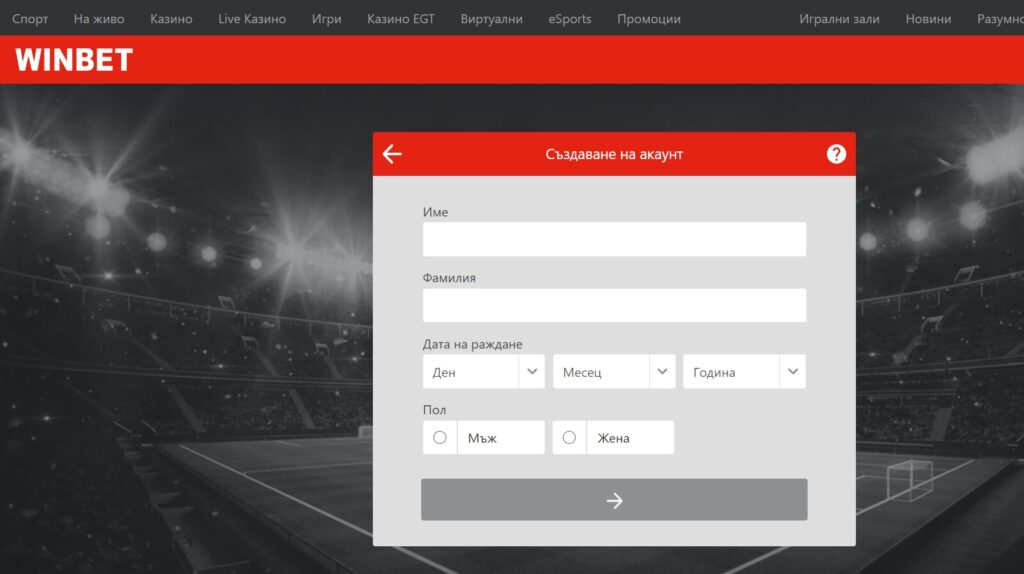Expand the Месец month dropdown
Screen dimensions: 1024x574
coord(613,372)
